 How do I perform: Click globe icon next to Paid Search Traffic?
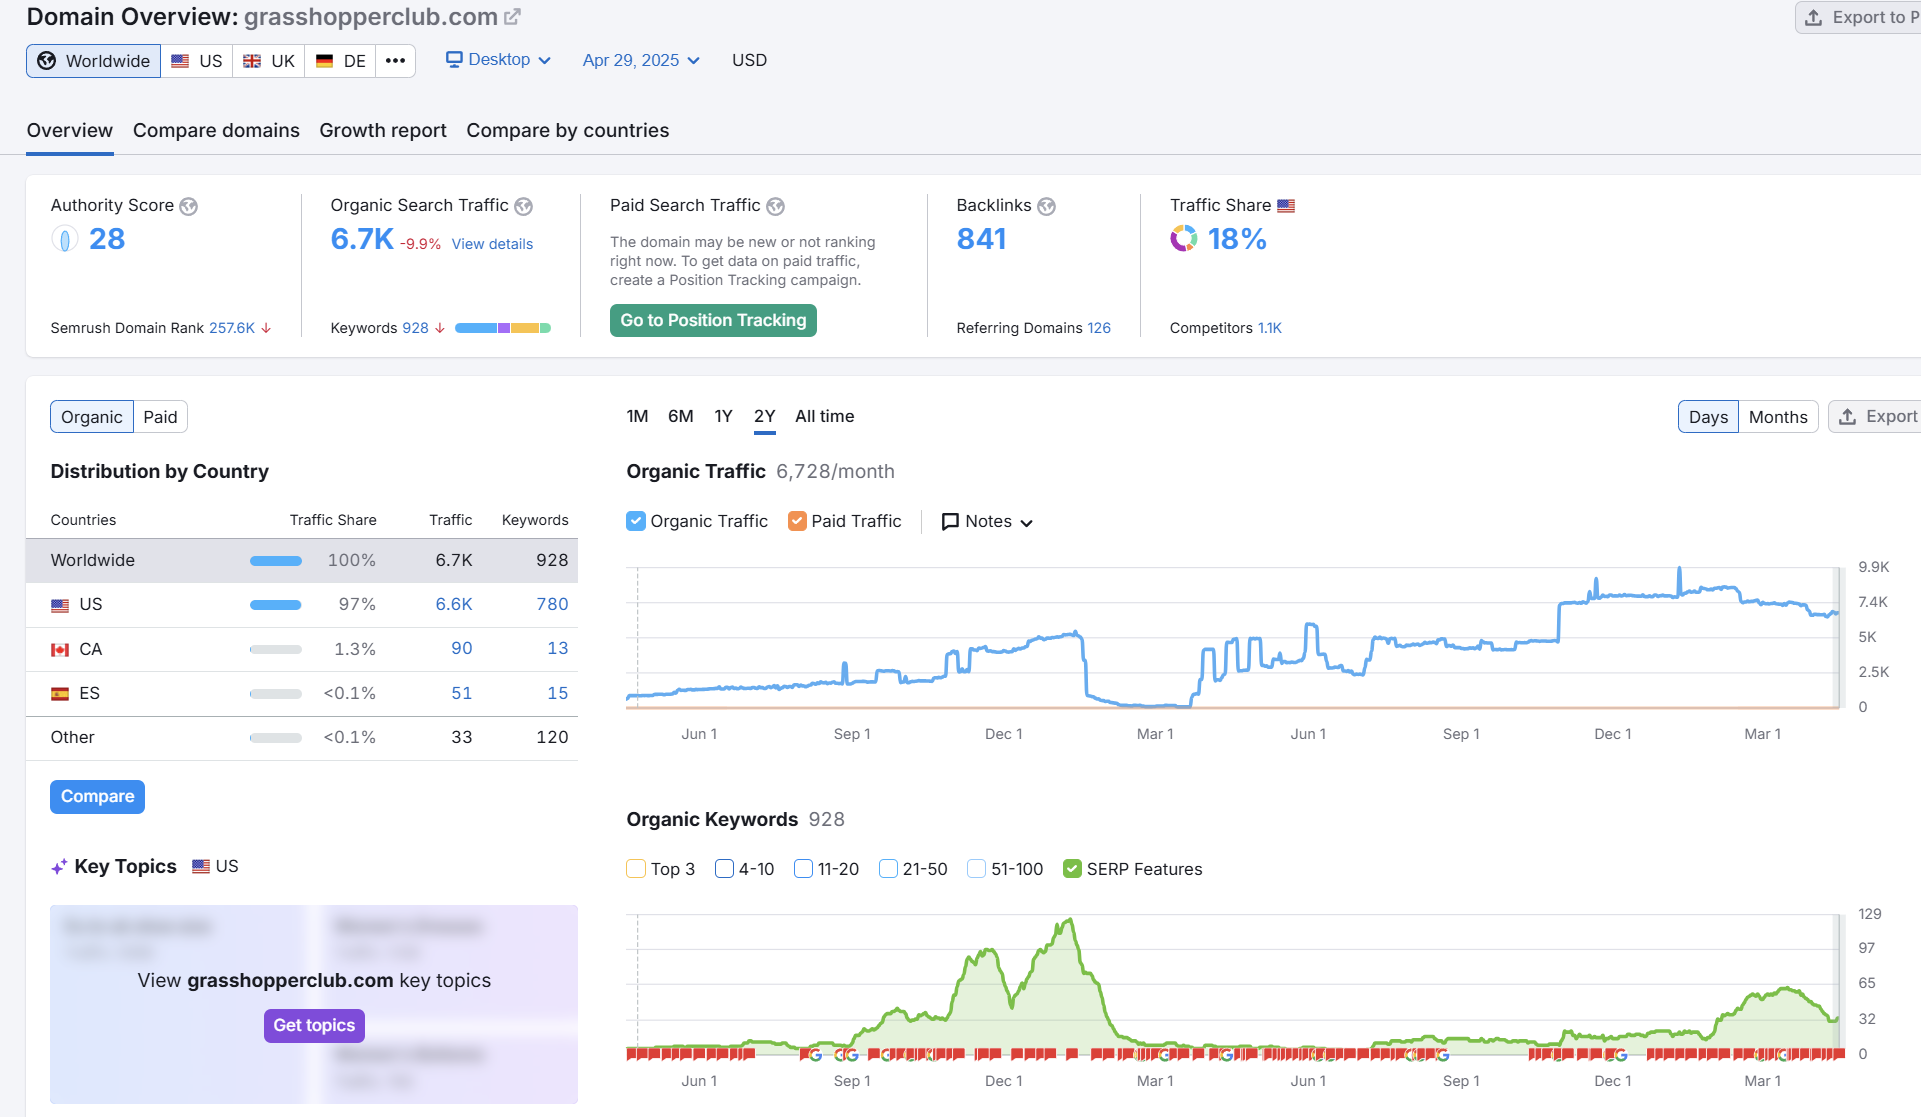[x=775, y=206]
